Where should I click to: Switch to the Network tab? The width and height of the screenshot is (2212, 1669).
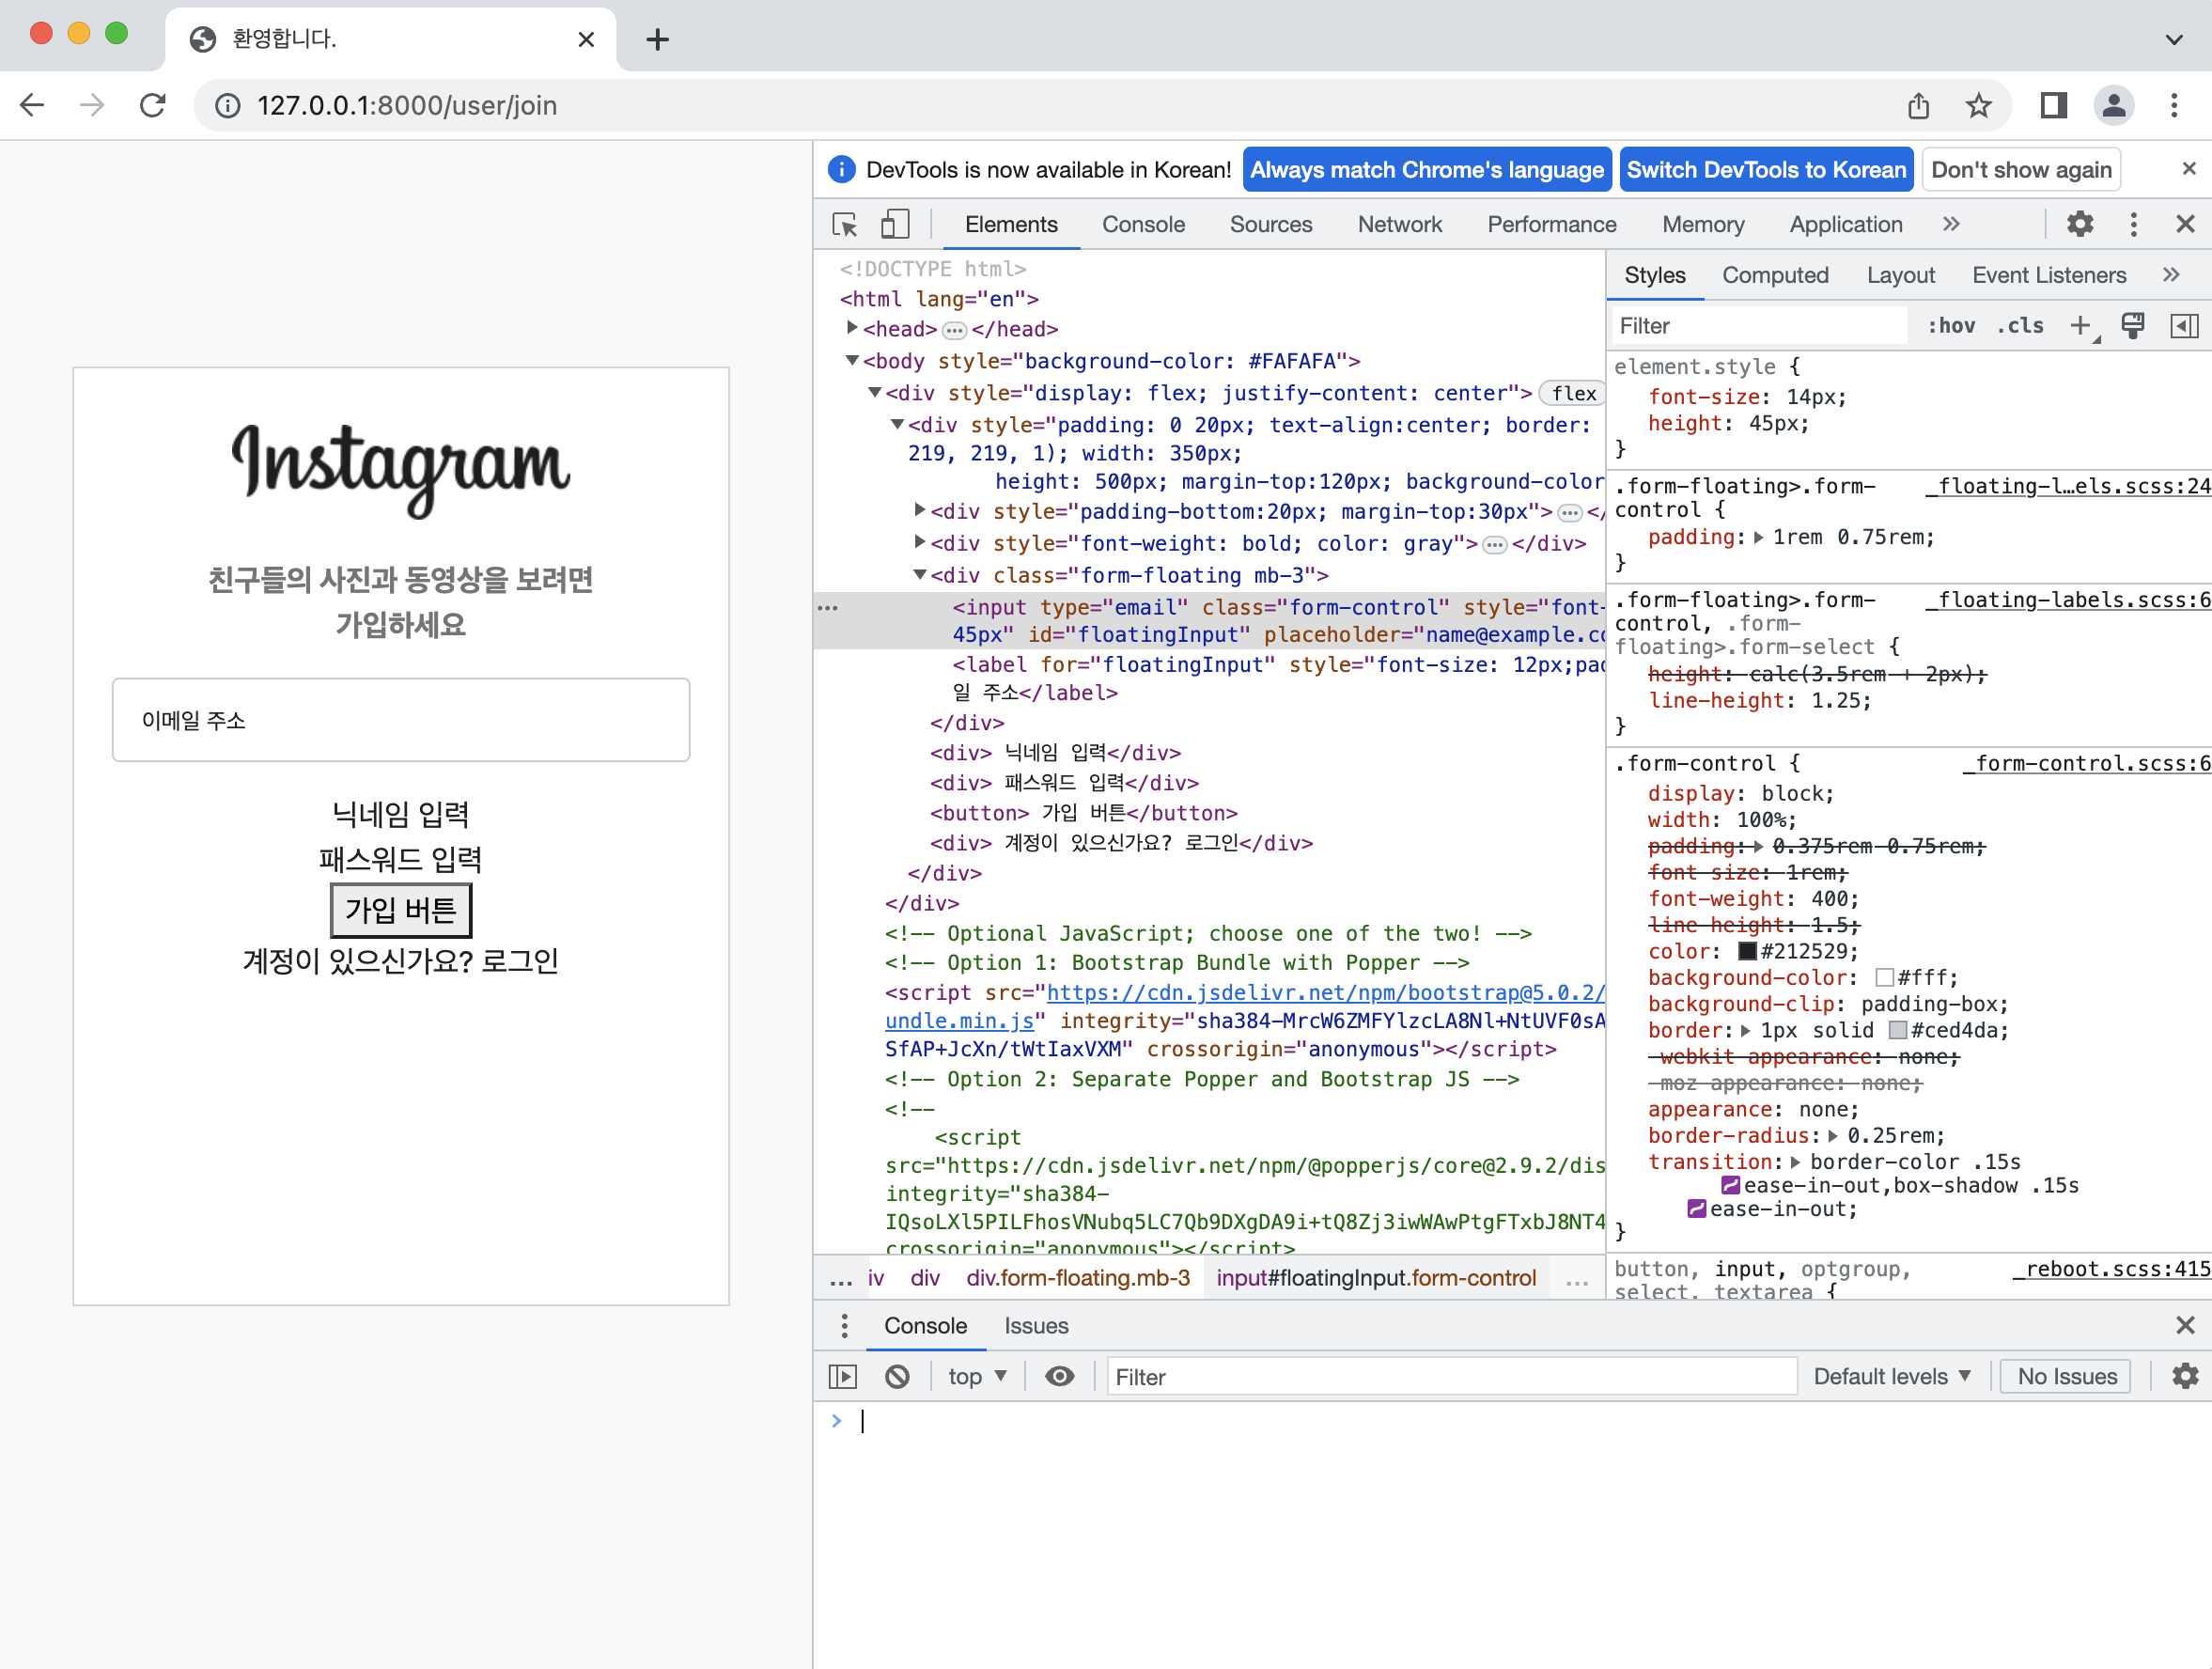(x=1399, y=224)
